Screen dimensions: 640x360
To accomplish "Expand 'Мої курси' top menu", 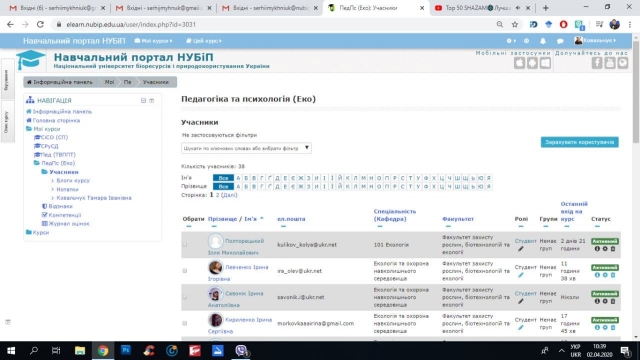I will pos(153,41).
